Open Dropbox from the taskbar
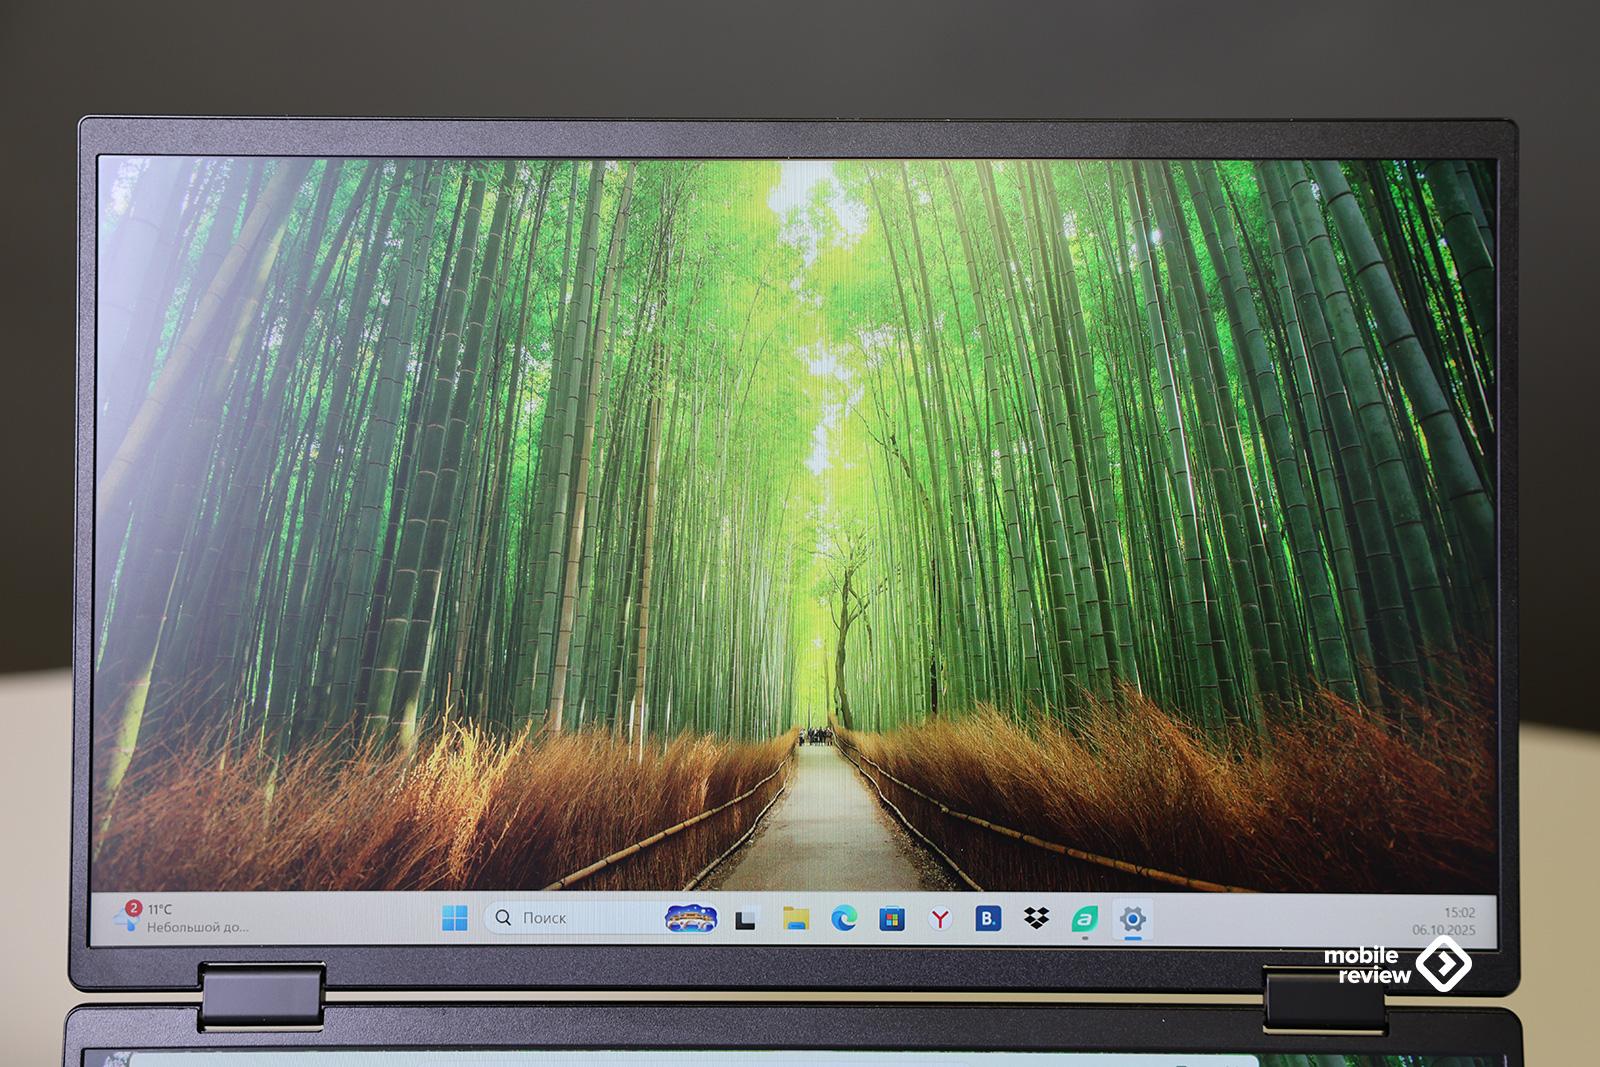Viewport: 1600px width, 1067px height. point(1036,919)
